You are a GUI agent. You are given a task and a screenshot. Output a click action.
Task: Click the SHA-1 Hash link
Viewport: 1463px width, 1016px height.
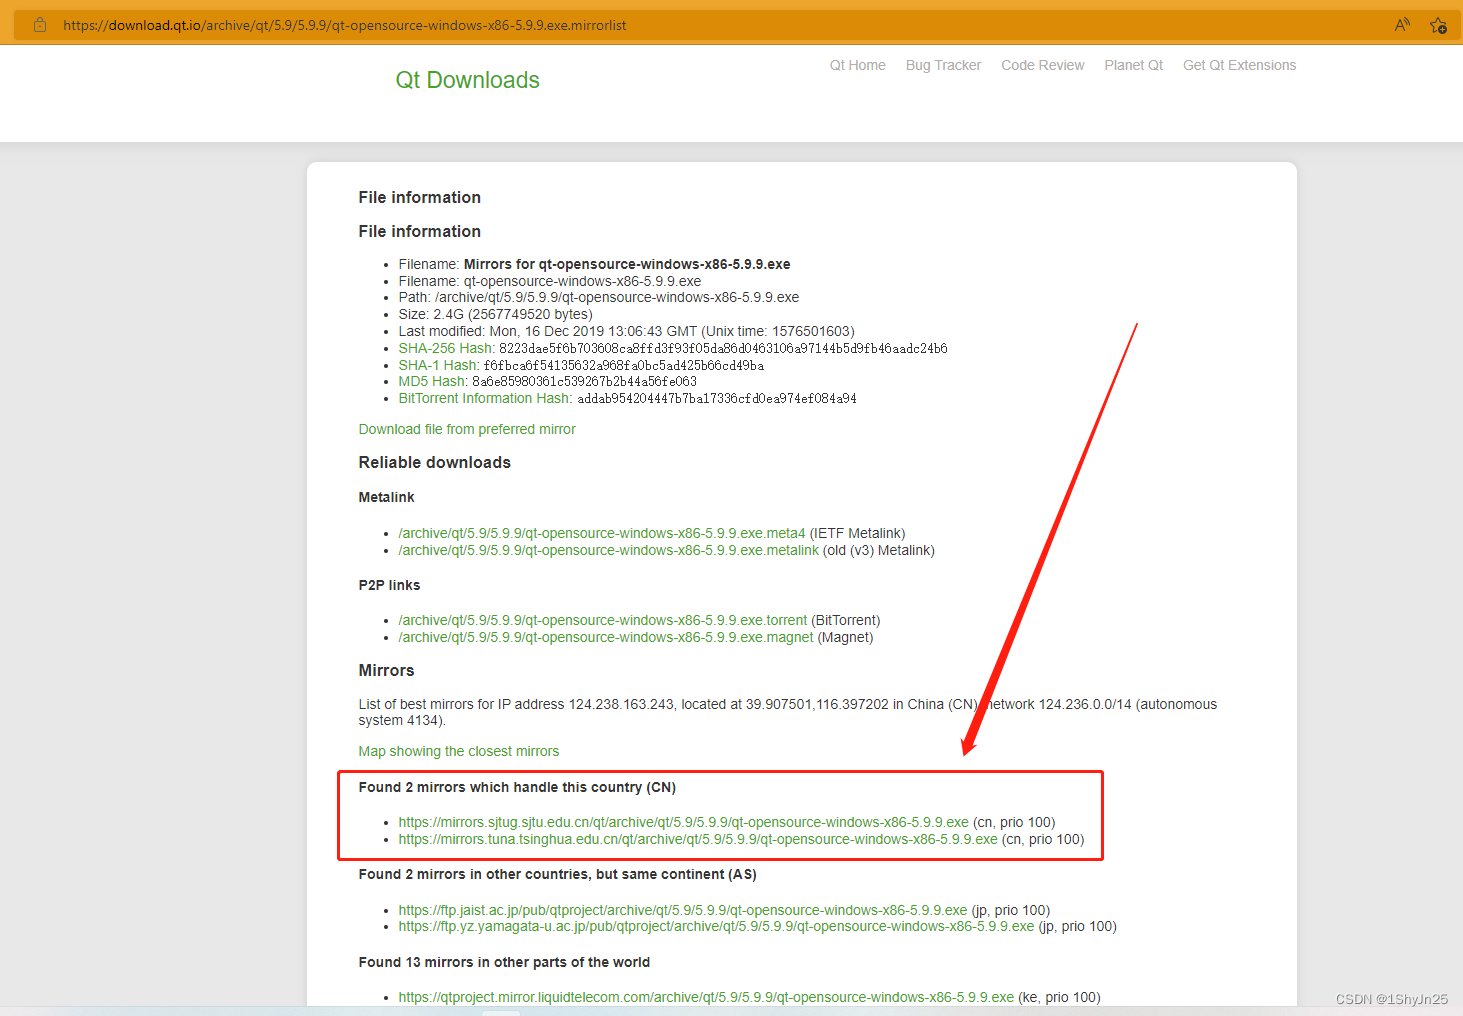pyautogui.click(x=438, y=365)
